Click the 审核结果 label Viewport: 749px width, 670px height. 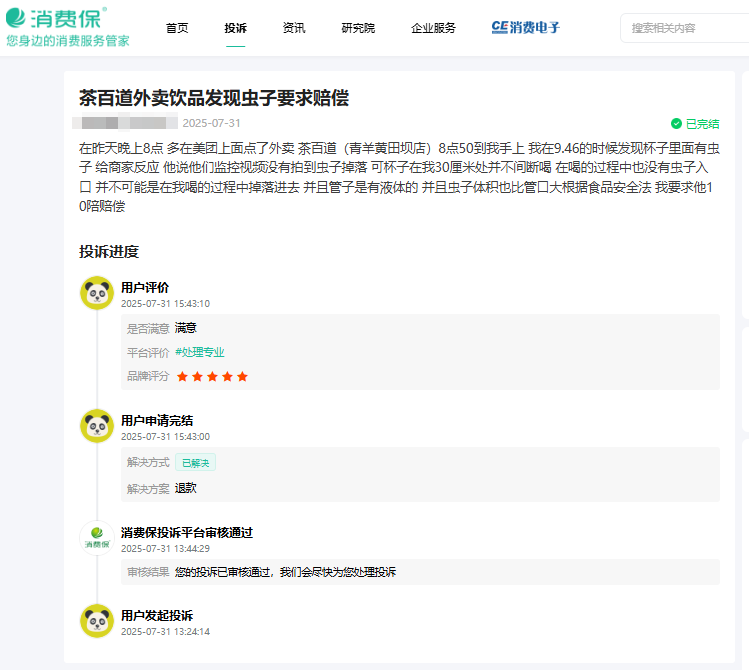(148, 572)
